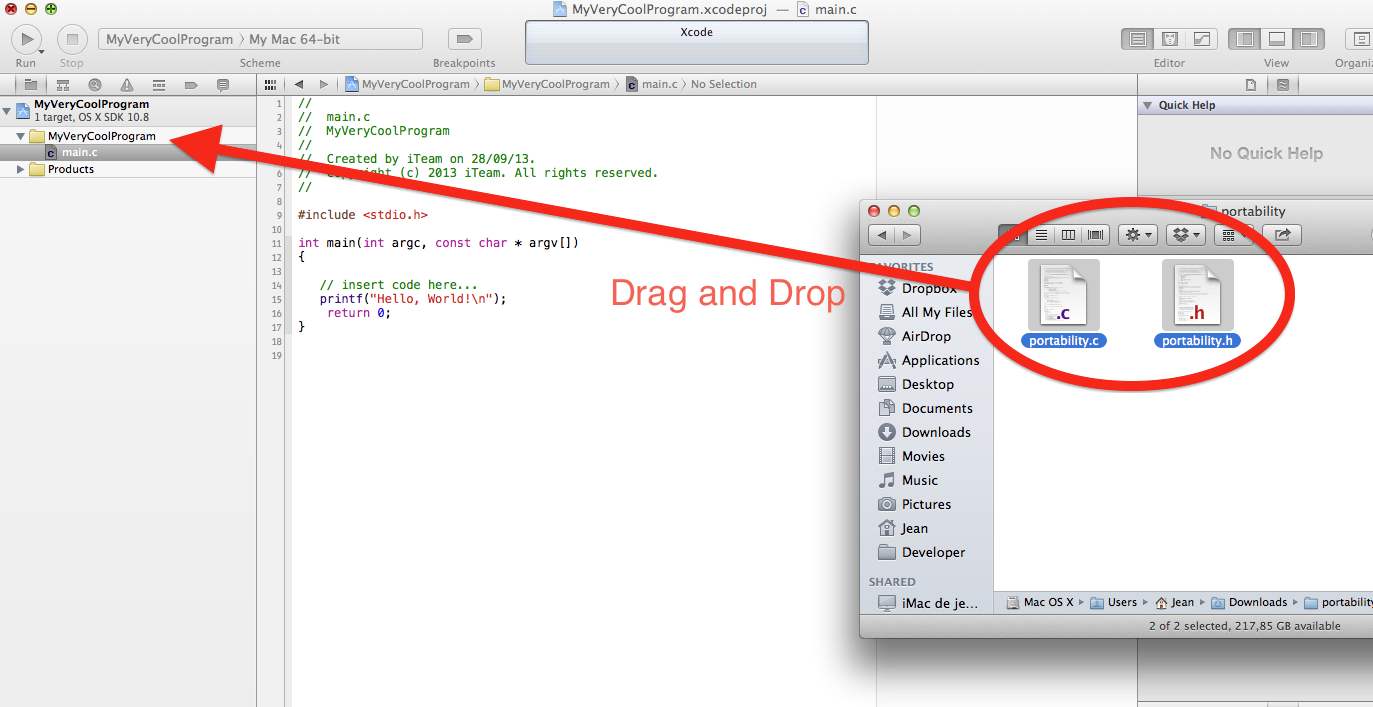1373x707 pixels.
Task: Toggle the Breakpoints button
Action: tap(464, 39)
